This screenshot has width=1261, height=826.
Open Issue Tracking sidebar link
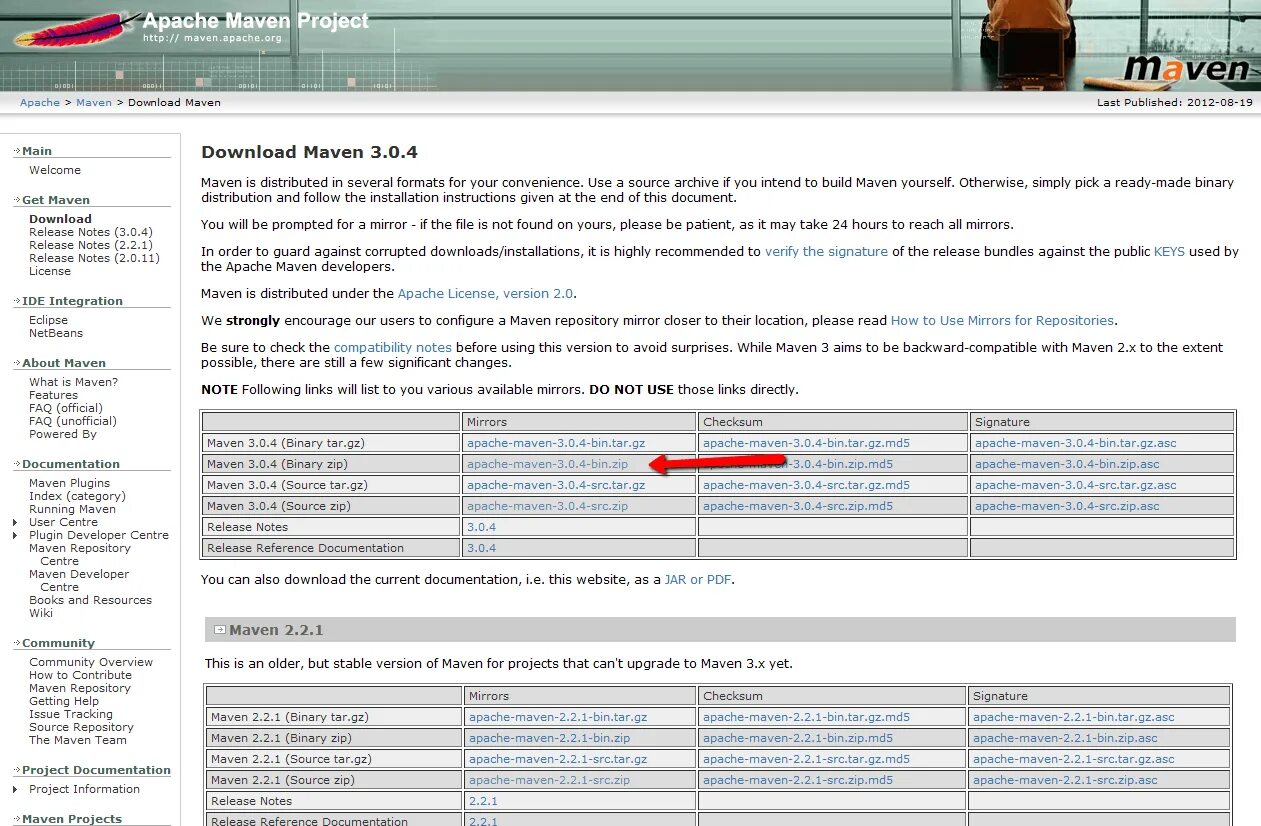pyautogui.click(x=71, y=714)
